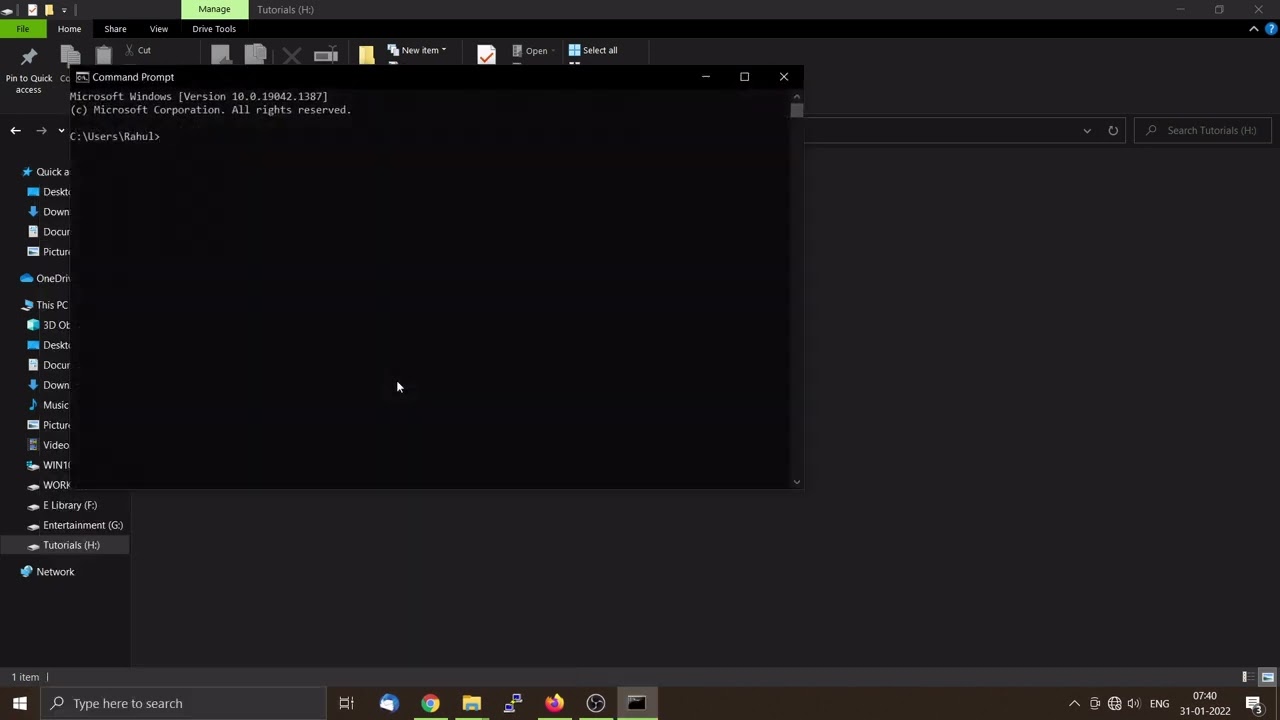Open the New item dropdown in ribbon
1280x720 pixels.
417,50
